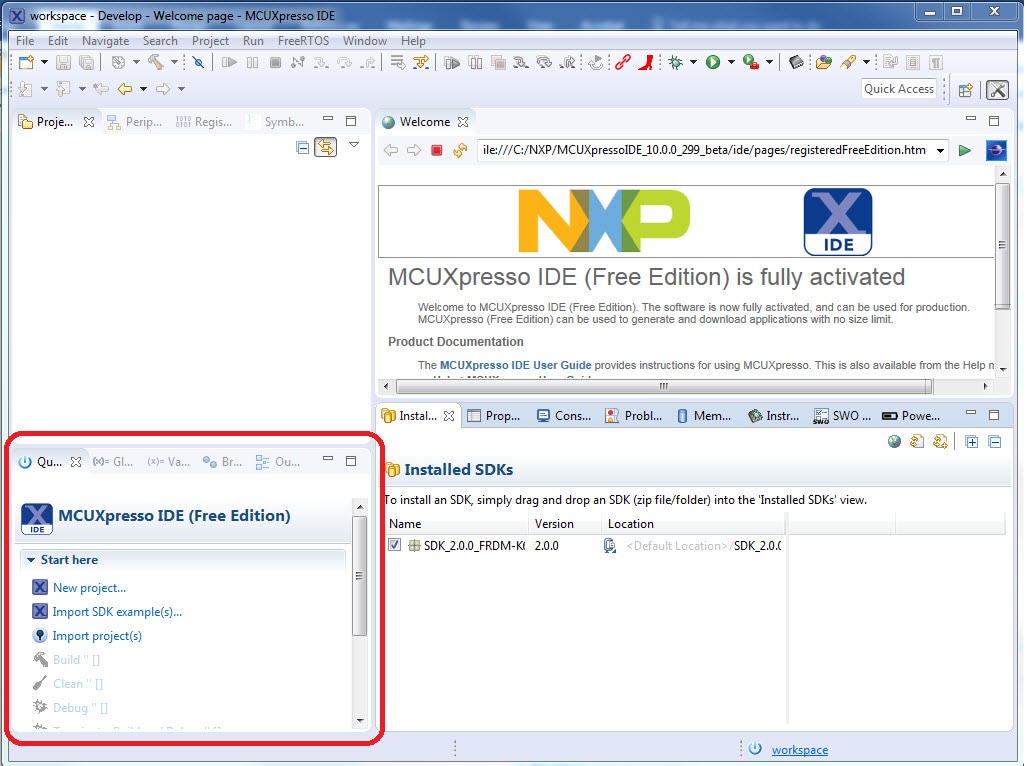Screen dimensions: 1027x766
Task: Toggle Link with Editor in Project Explorer
Action: point(325,147)
